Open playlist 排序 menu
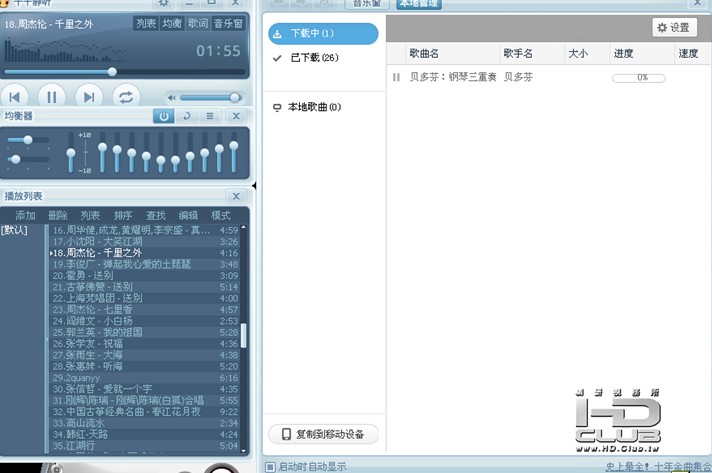This screenshot has width=712, height=473. click(123, 216)
